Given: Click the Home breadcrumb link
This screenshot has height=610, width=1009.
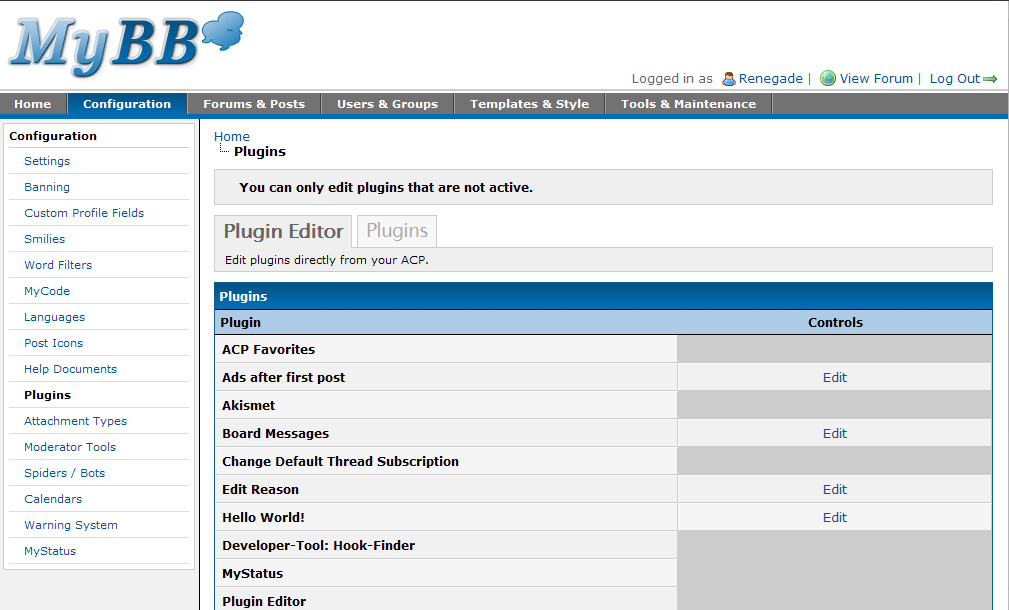Looking at the screenshot, I should click(x=232, y=136).
